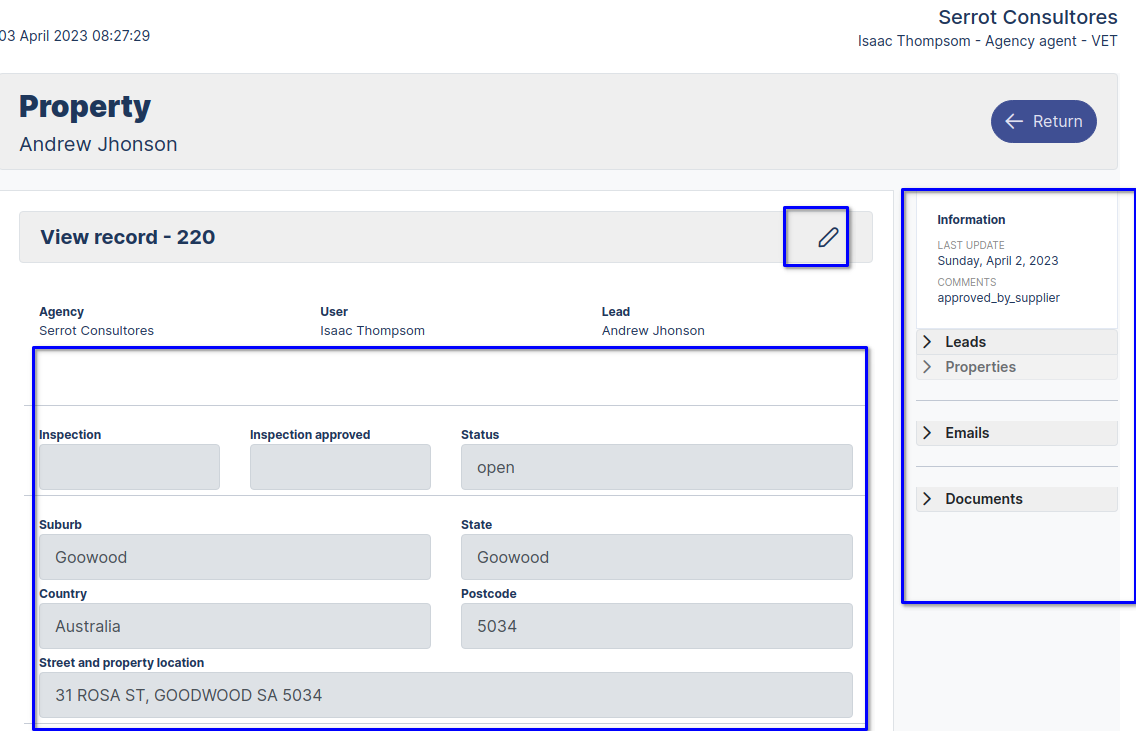Click the Serrot Consultores header name
The height and width of the screenshot is (731, 1136).
(x=1027, y=17)
